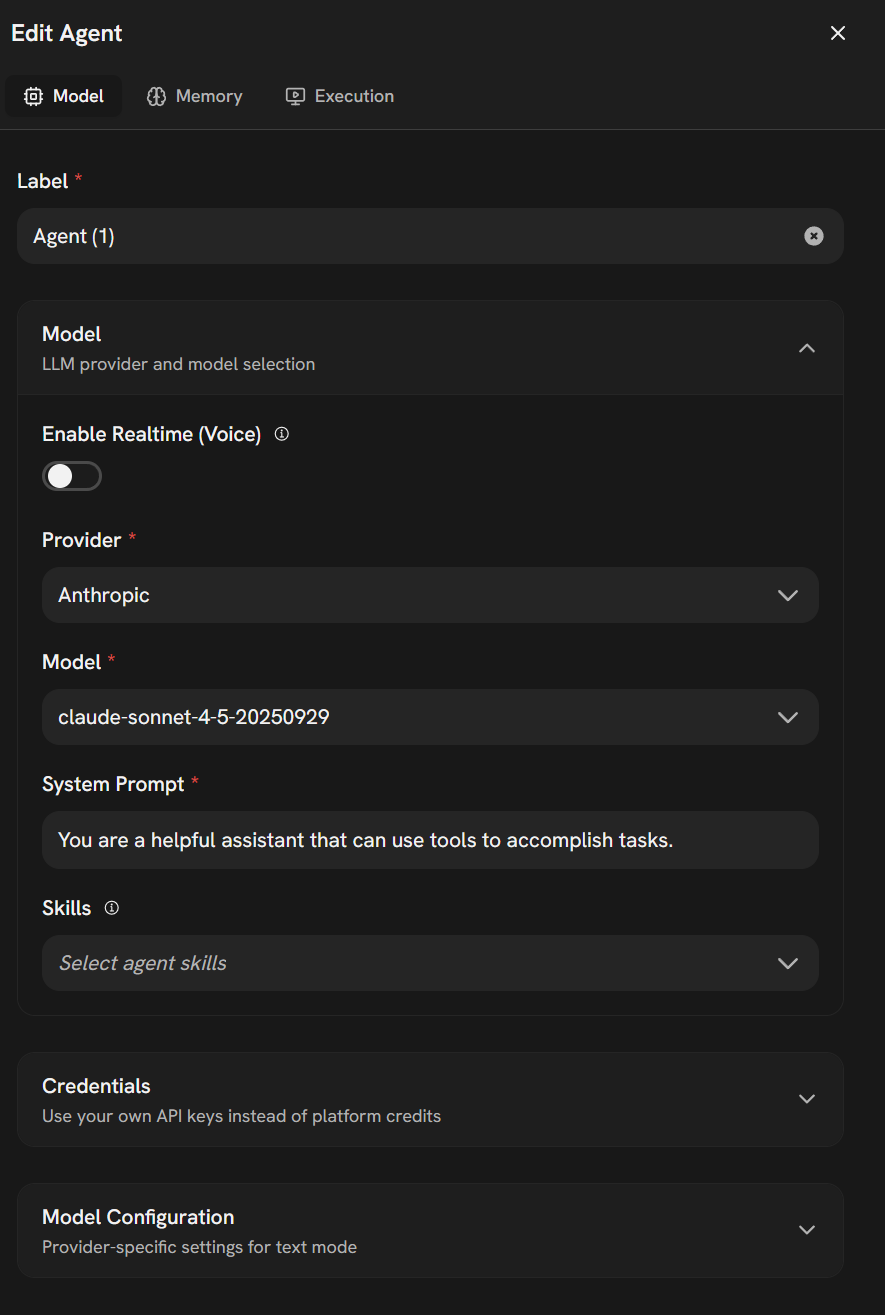Select the Model tab label
Screen dimensions: 885x1315
(78, 97)
